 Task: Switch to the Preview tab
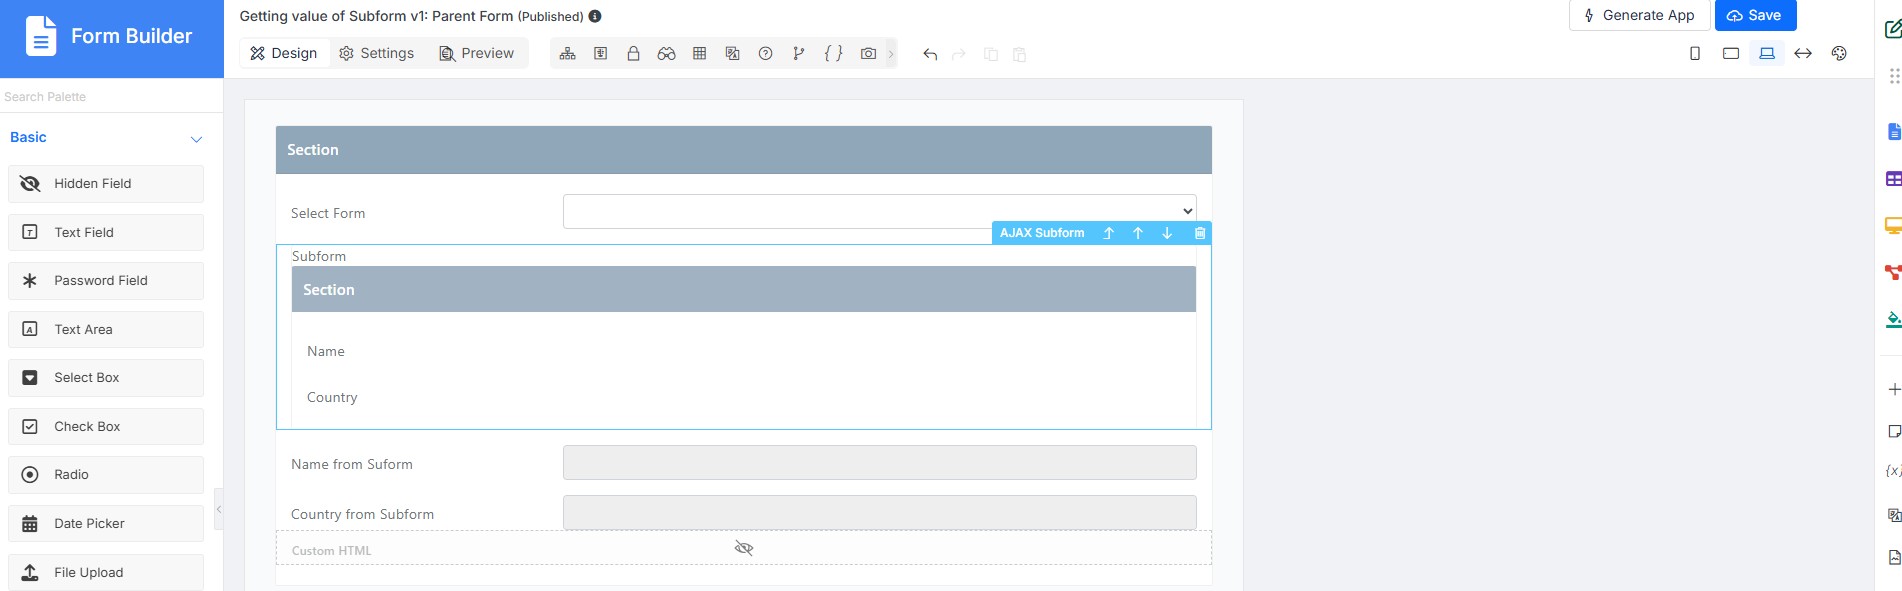(477, 54)
